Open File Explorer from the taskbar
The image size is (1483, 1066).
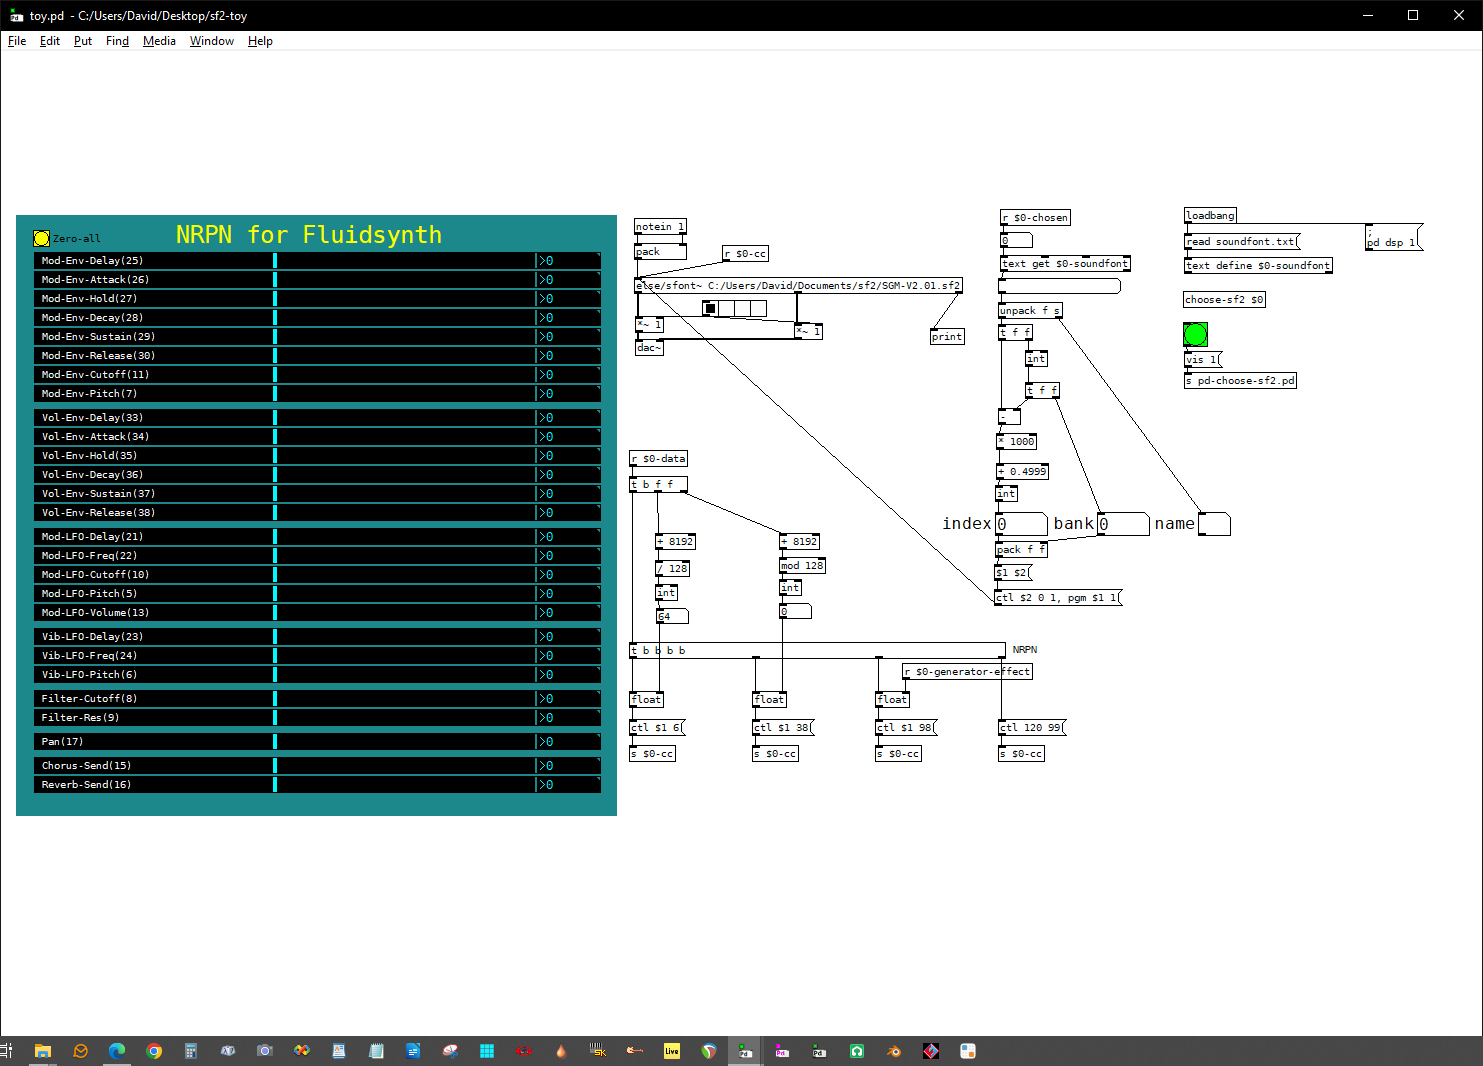(x=43, y=1051)
